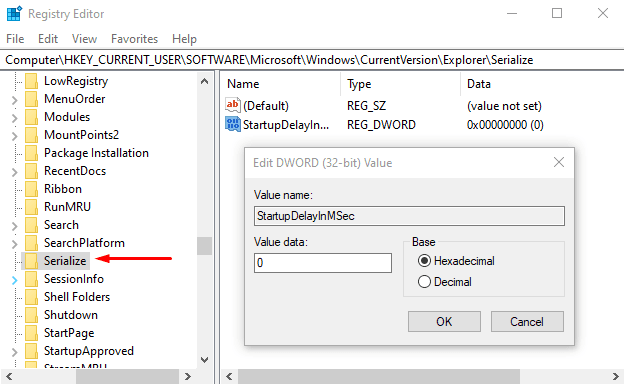
Task: Click the values pane horizontal scrollbar thumb
Action: pyautogui.click(x=379, y=376)
